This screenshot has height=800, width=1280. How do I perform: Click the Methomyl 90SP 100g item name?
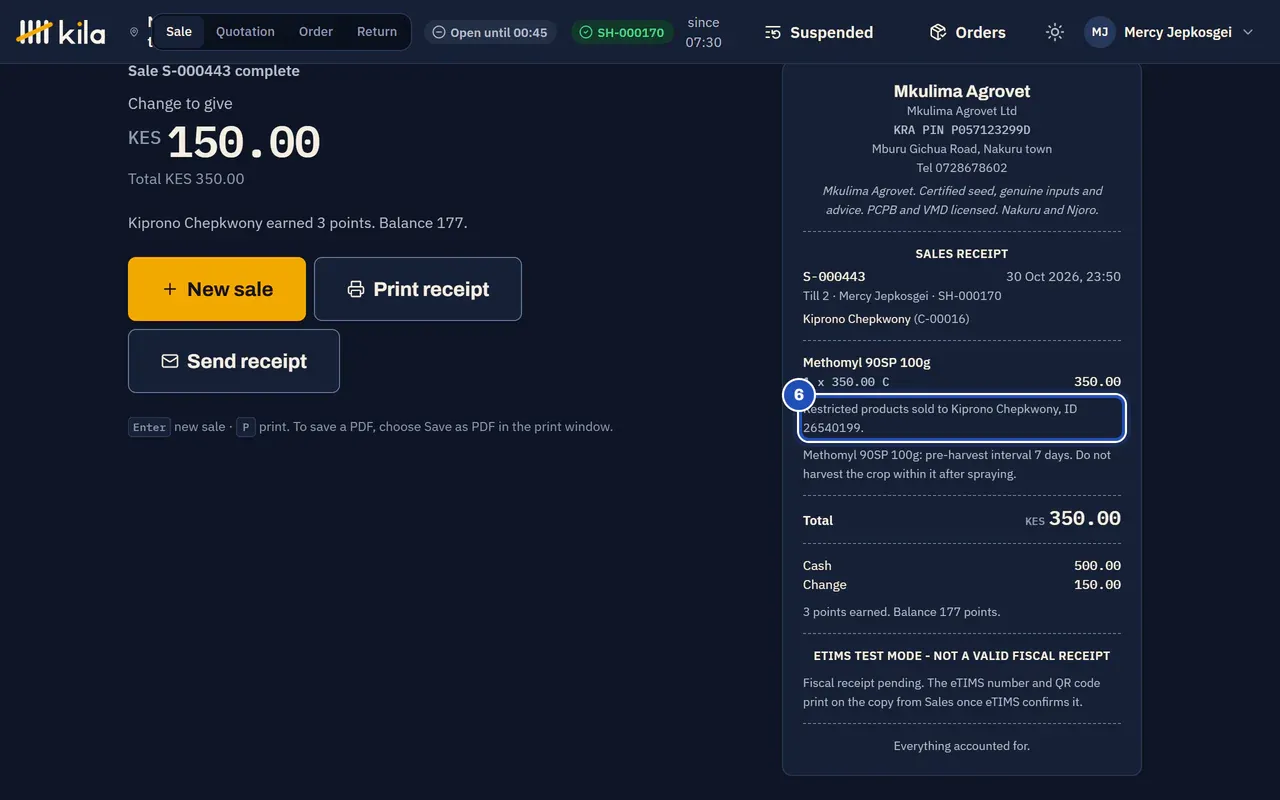867,362
